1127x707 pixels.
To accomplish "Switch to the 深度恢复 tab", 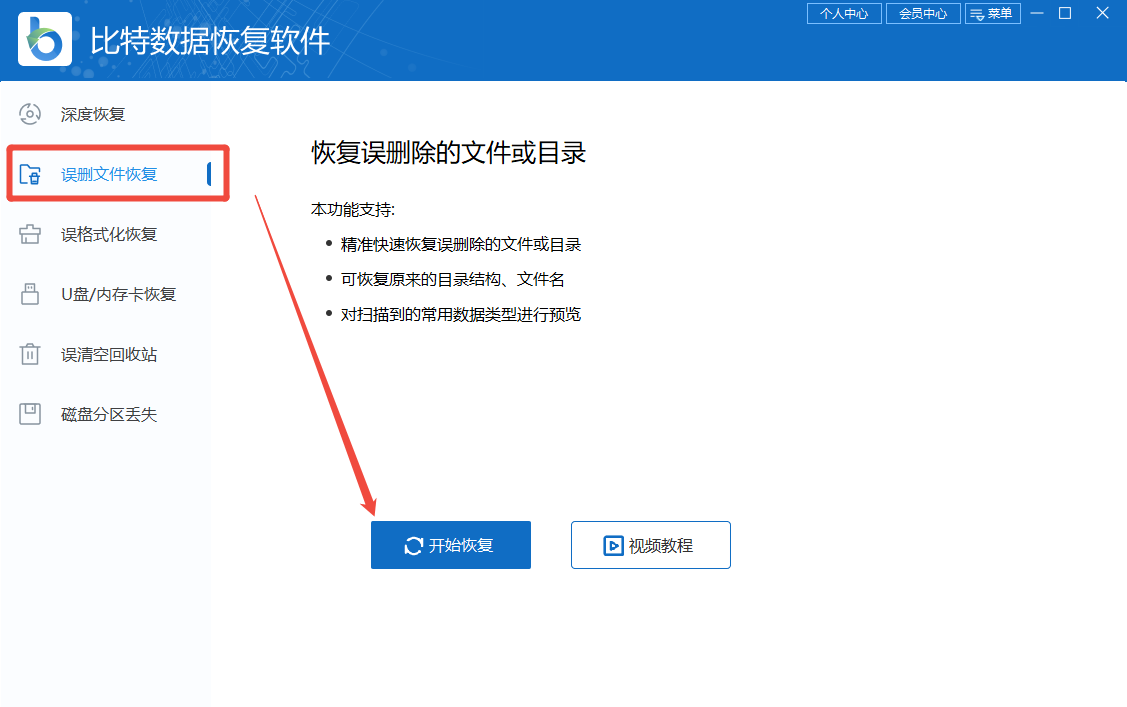I will point(93,114).
